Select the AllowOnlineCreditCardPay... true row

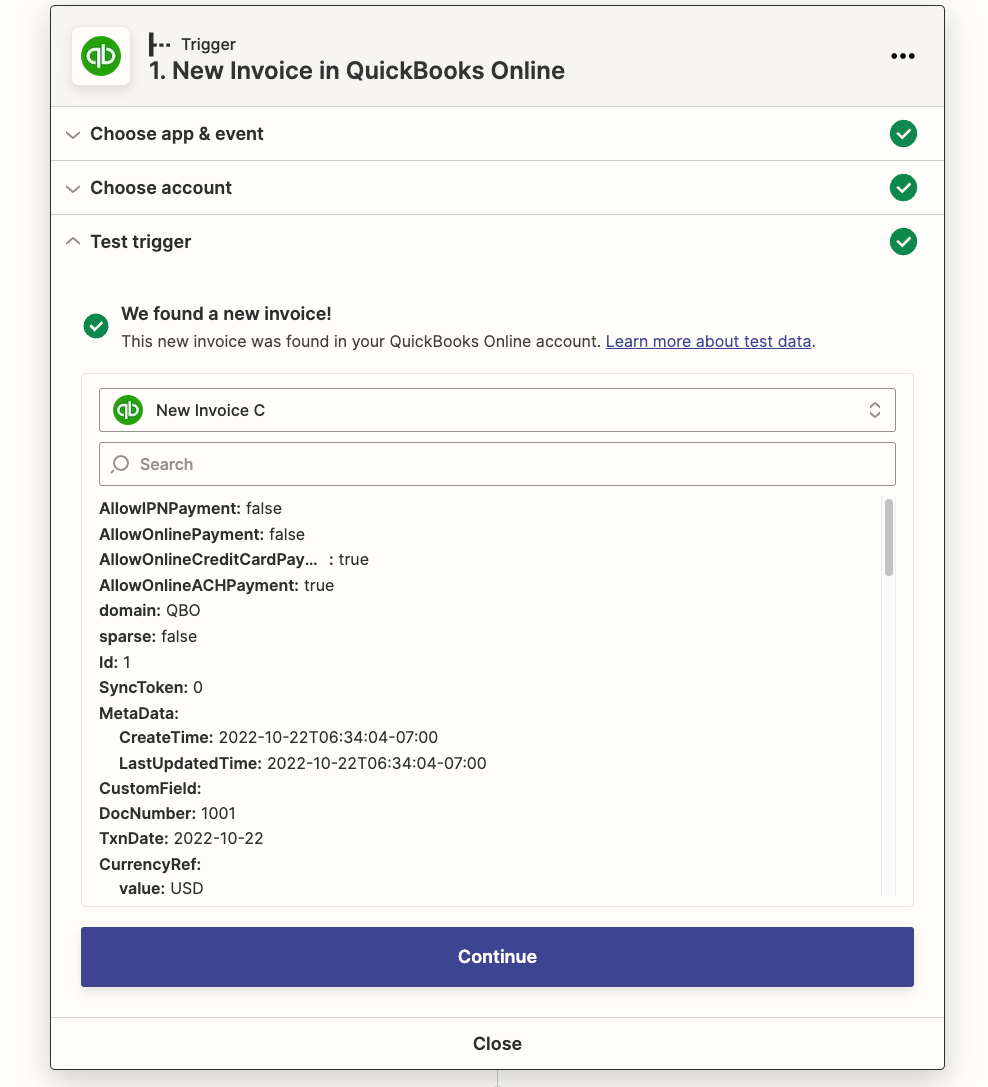234,559
